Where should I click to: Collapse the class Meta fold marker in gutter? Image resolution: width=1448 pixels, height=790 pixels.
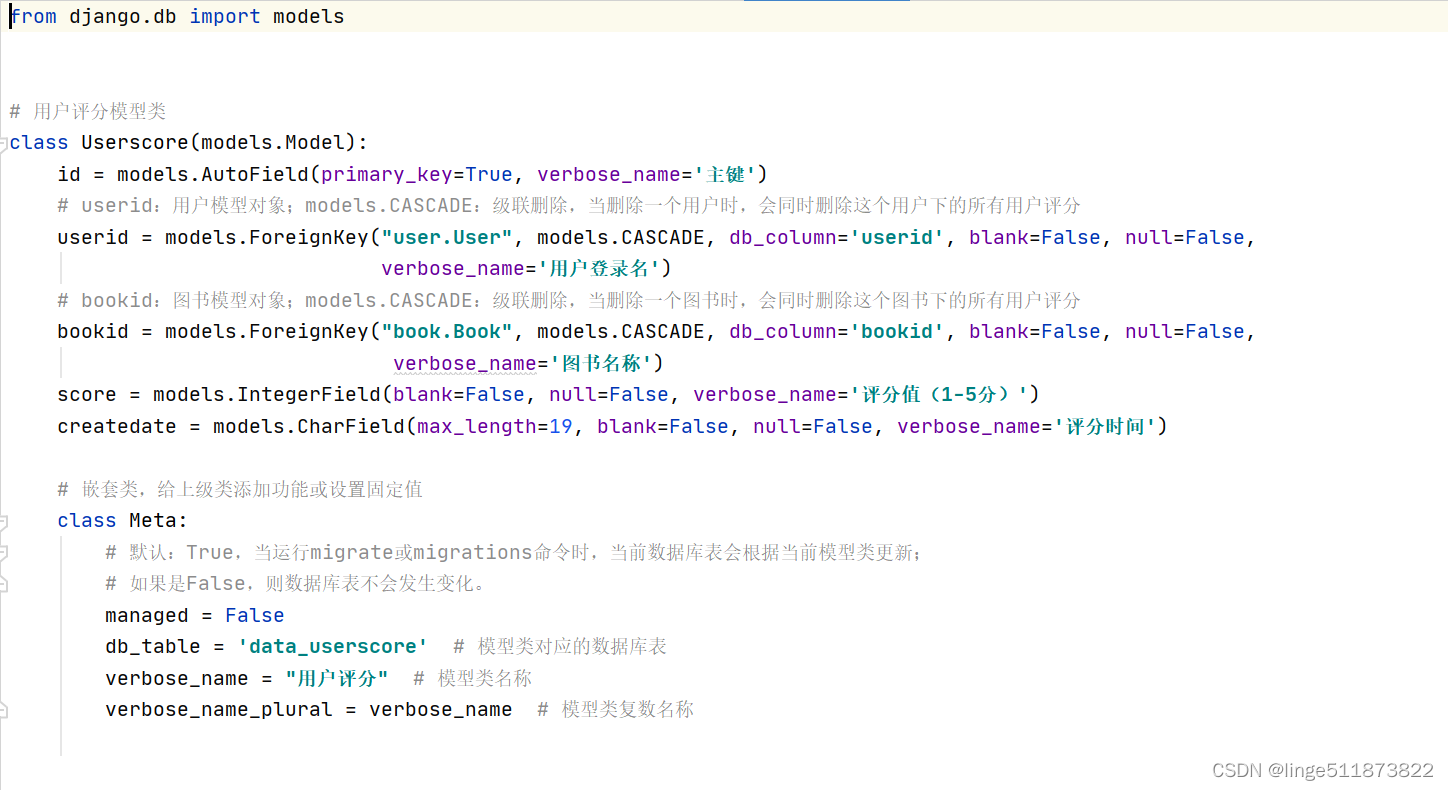(x=3, y=522)
